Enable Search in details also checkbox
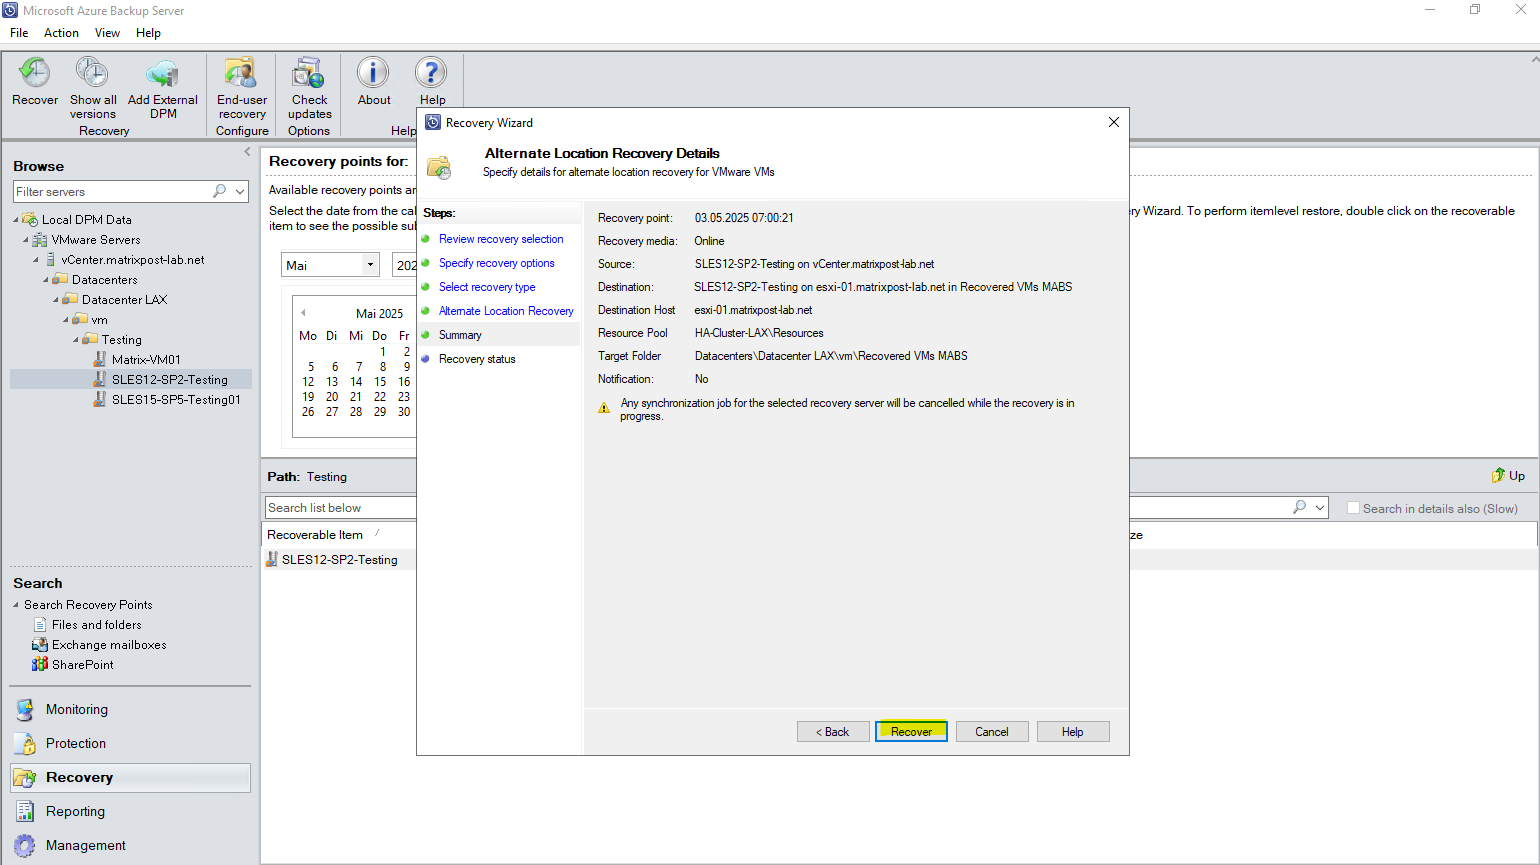 (x=1353, y=508)
